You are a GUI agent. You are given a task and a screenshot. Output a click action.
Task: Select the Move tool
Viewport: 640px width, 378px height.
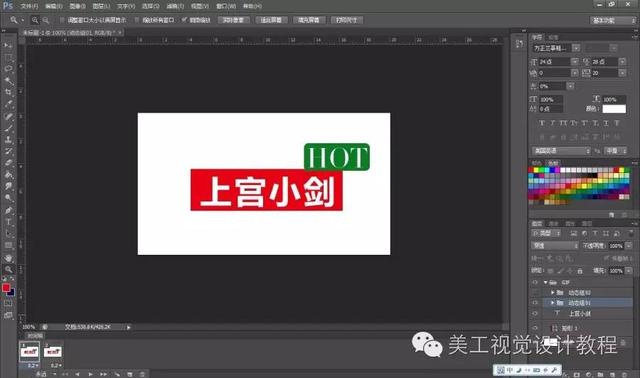(x=8, y=45)
